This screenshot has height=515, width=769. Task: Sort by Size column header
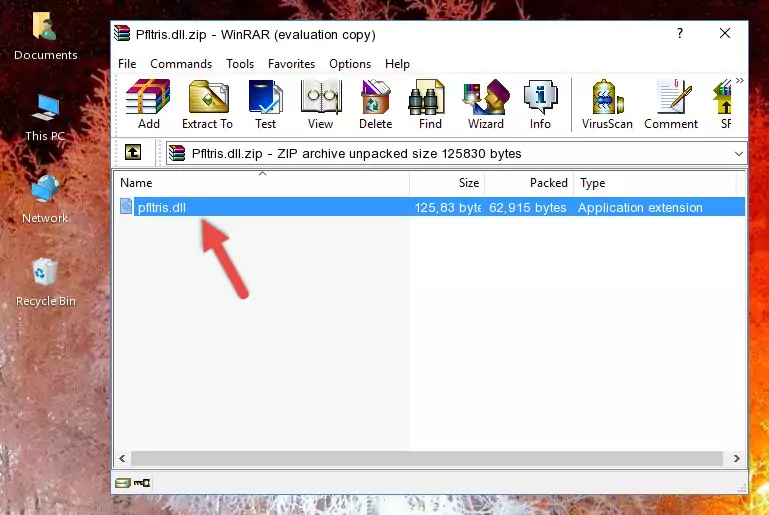coord(447,183)
